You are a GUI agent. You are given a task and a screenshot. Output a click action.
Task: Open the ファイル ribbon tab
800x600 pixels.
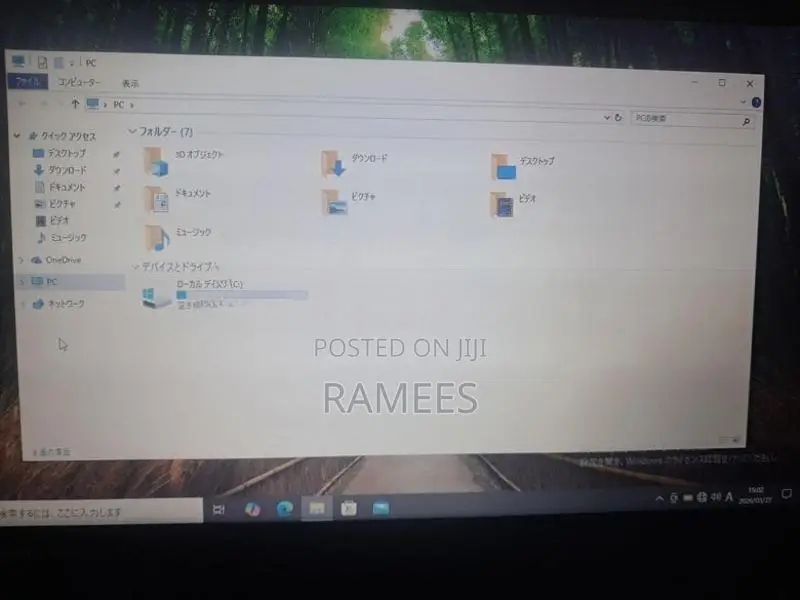tap(28, 82)
